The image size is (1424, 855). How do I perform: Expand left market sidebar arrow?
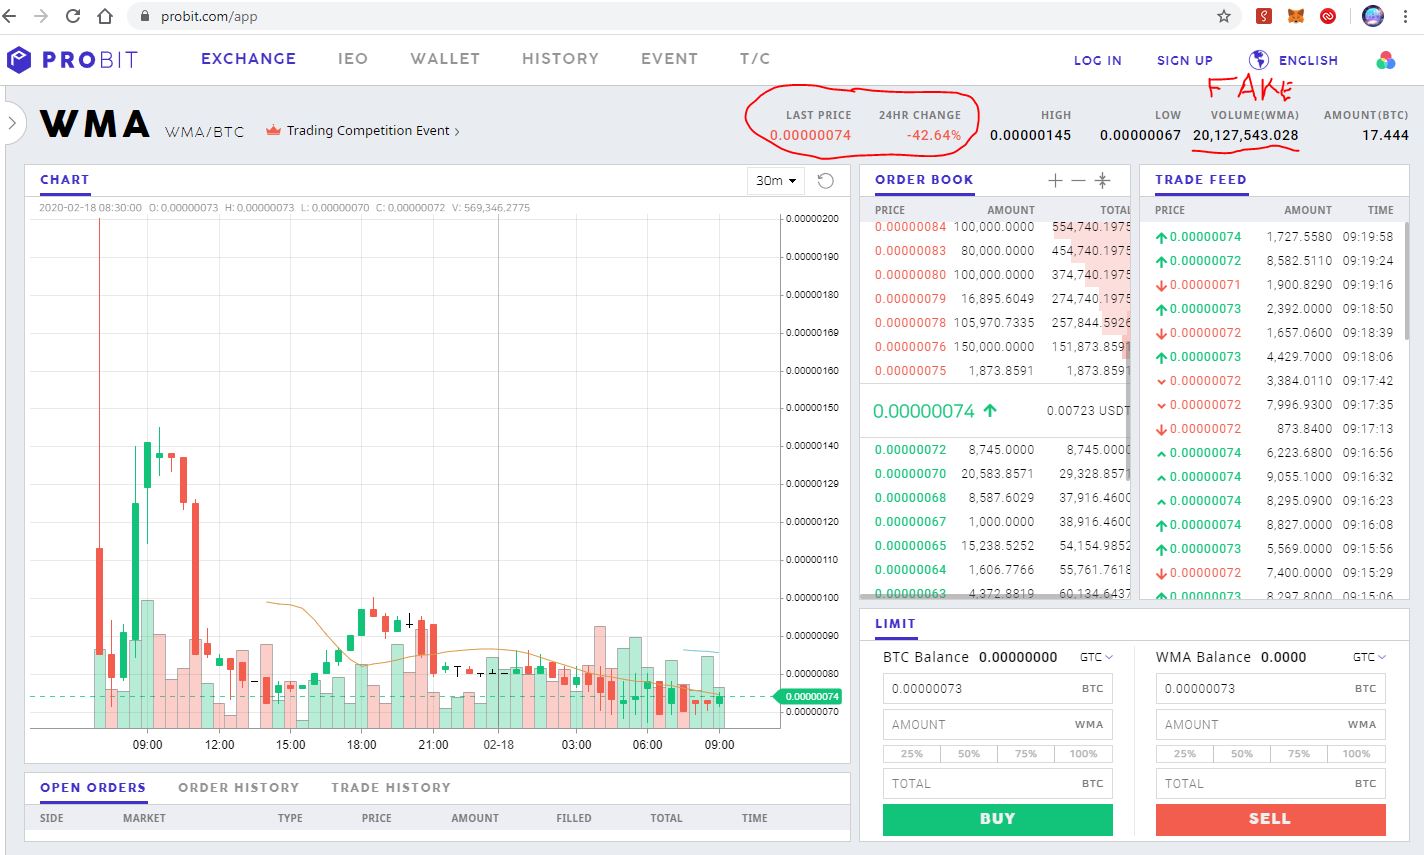(x=12, y=124)
